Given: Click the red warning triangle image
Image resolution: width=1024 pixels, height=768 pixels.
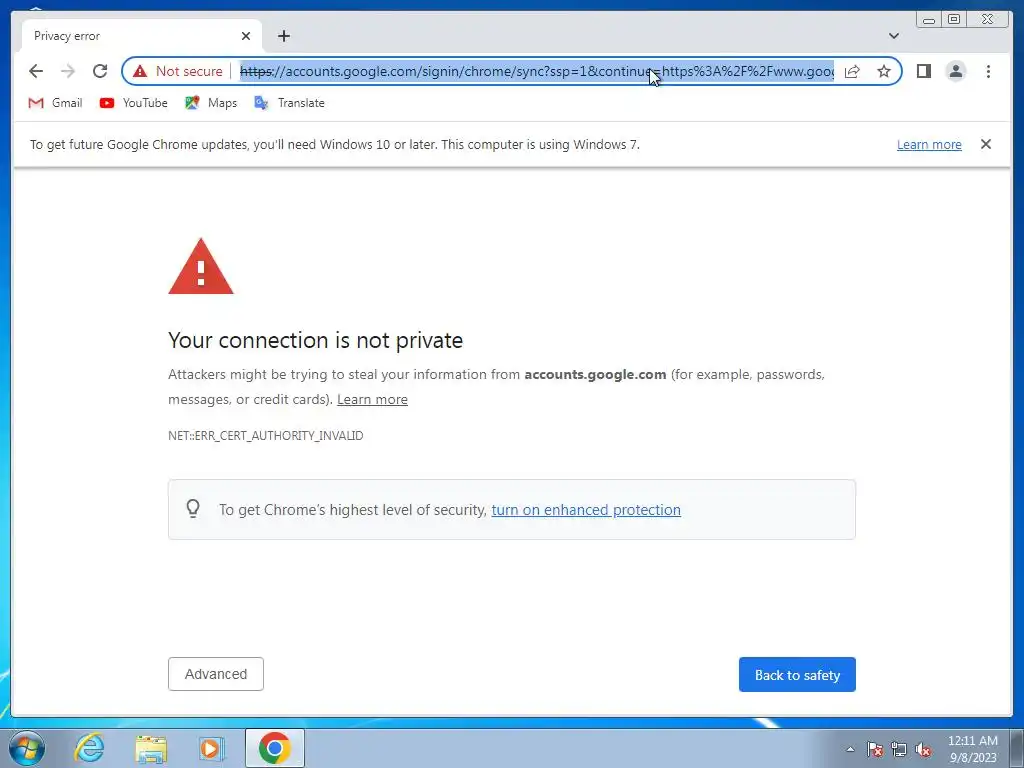Looking at the screenshot, I should point(200,267).
